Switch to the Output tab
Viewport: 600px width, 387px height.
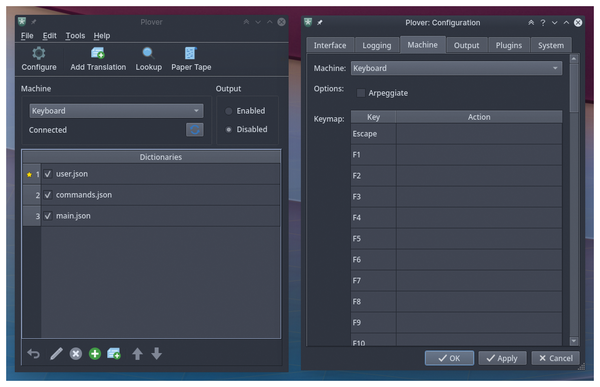466,45
